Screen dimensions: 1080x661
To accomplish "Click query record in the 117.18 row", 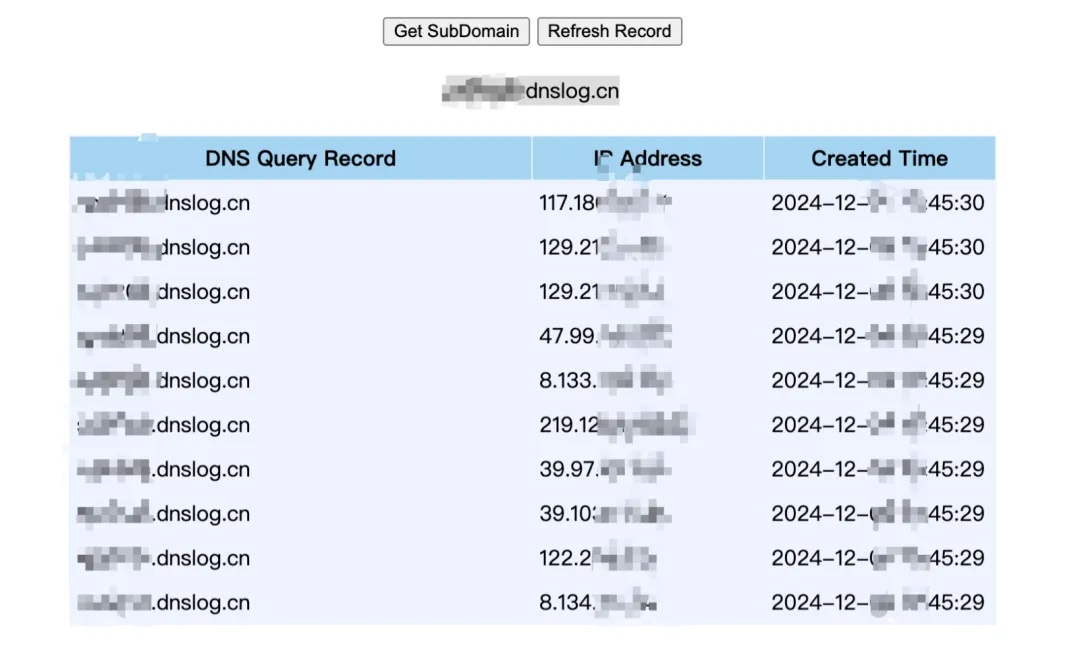I will 163,202.
